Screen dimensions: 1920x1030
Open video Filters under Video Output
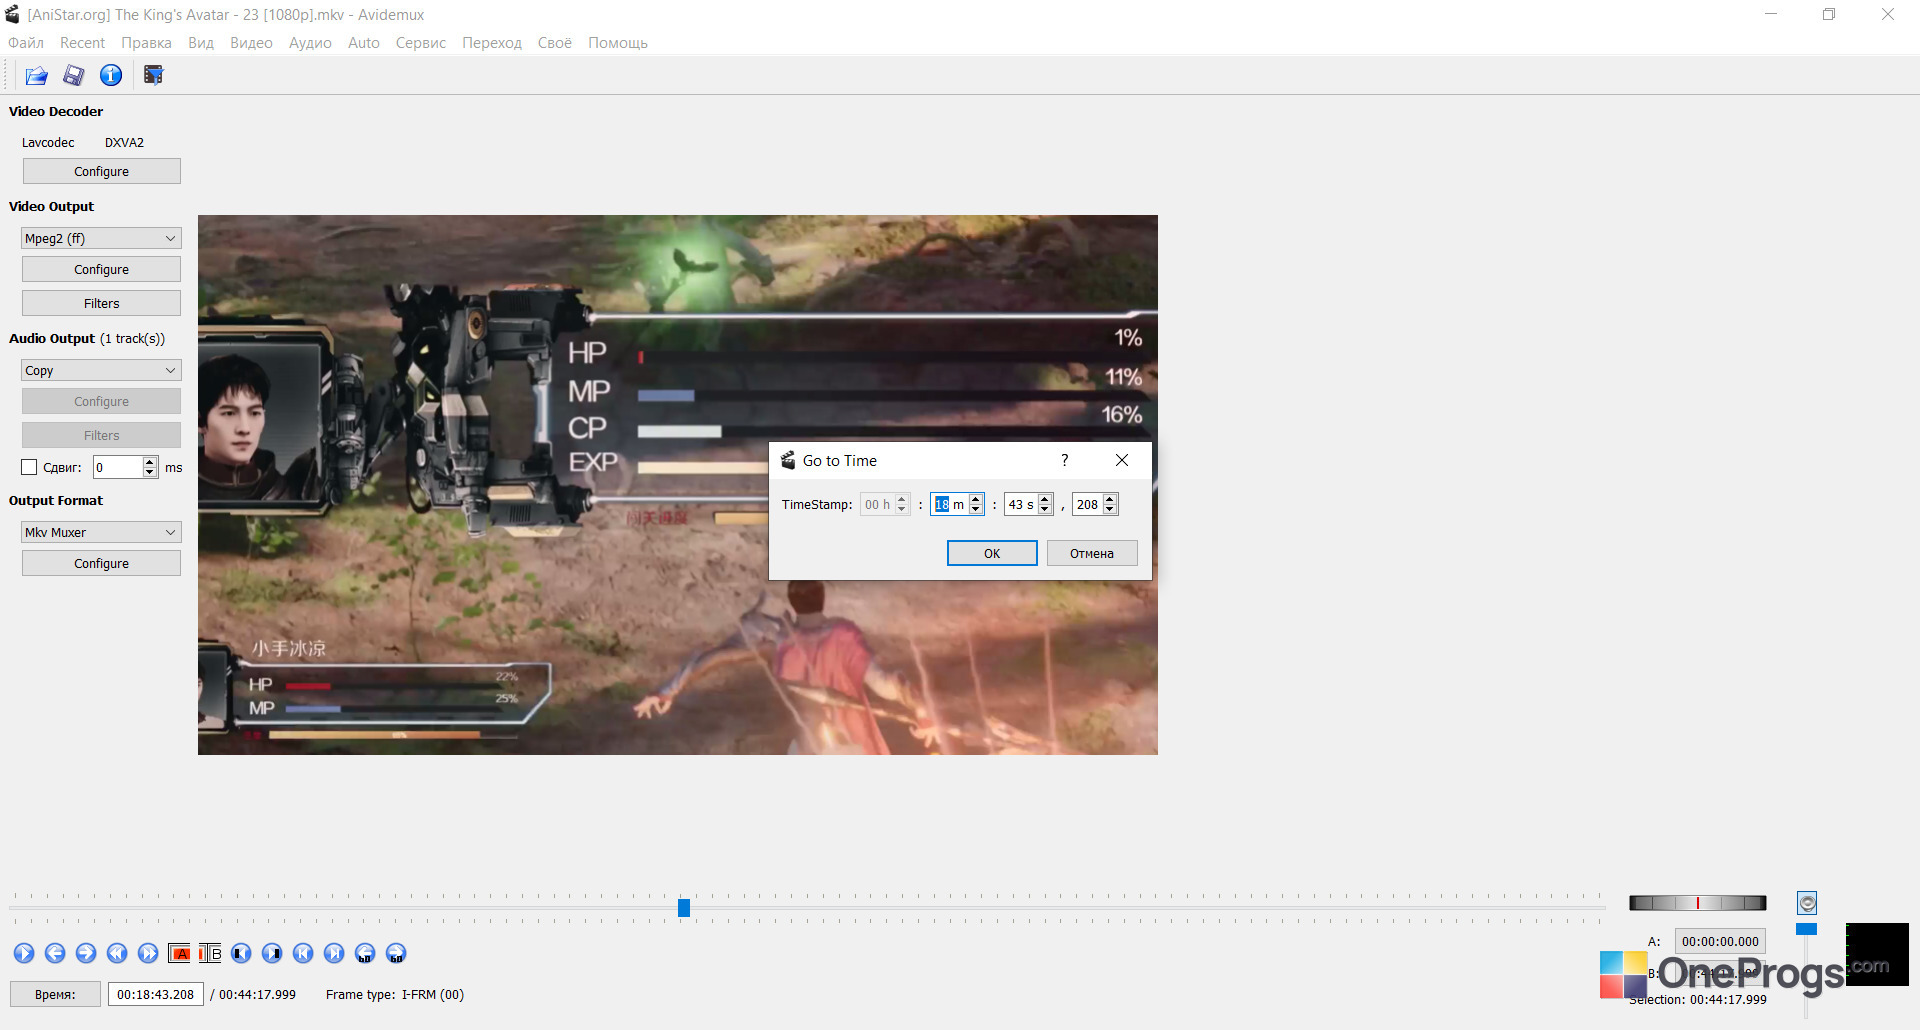click(101, 303)
